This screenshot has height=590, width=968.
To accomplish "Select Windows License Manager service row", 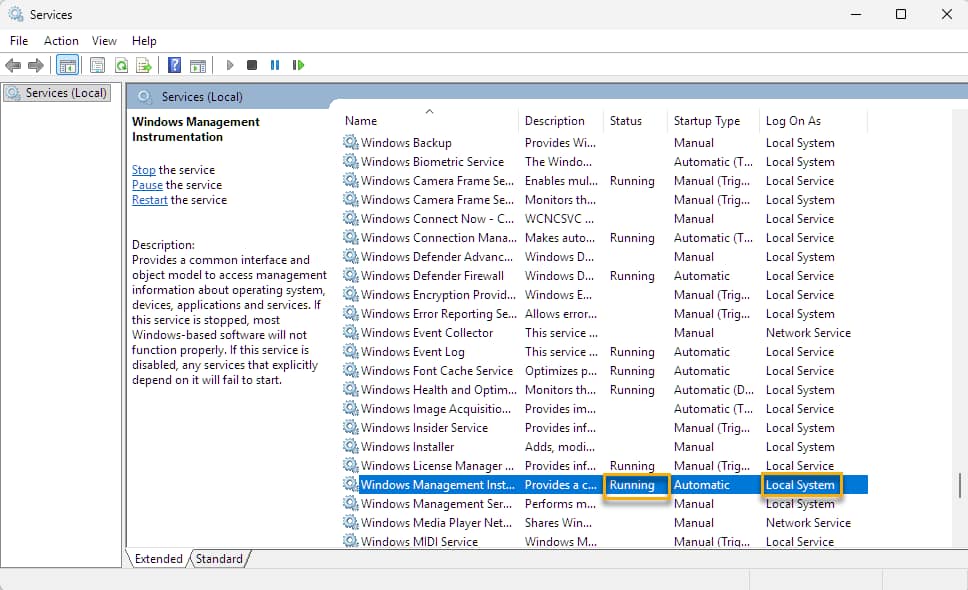I will click(605, 466).
